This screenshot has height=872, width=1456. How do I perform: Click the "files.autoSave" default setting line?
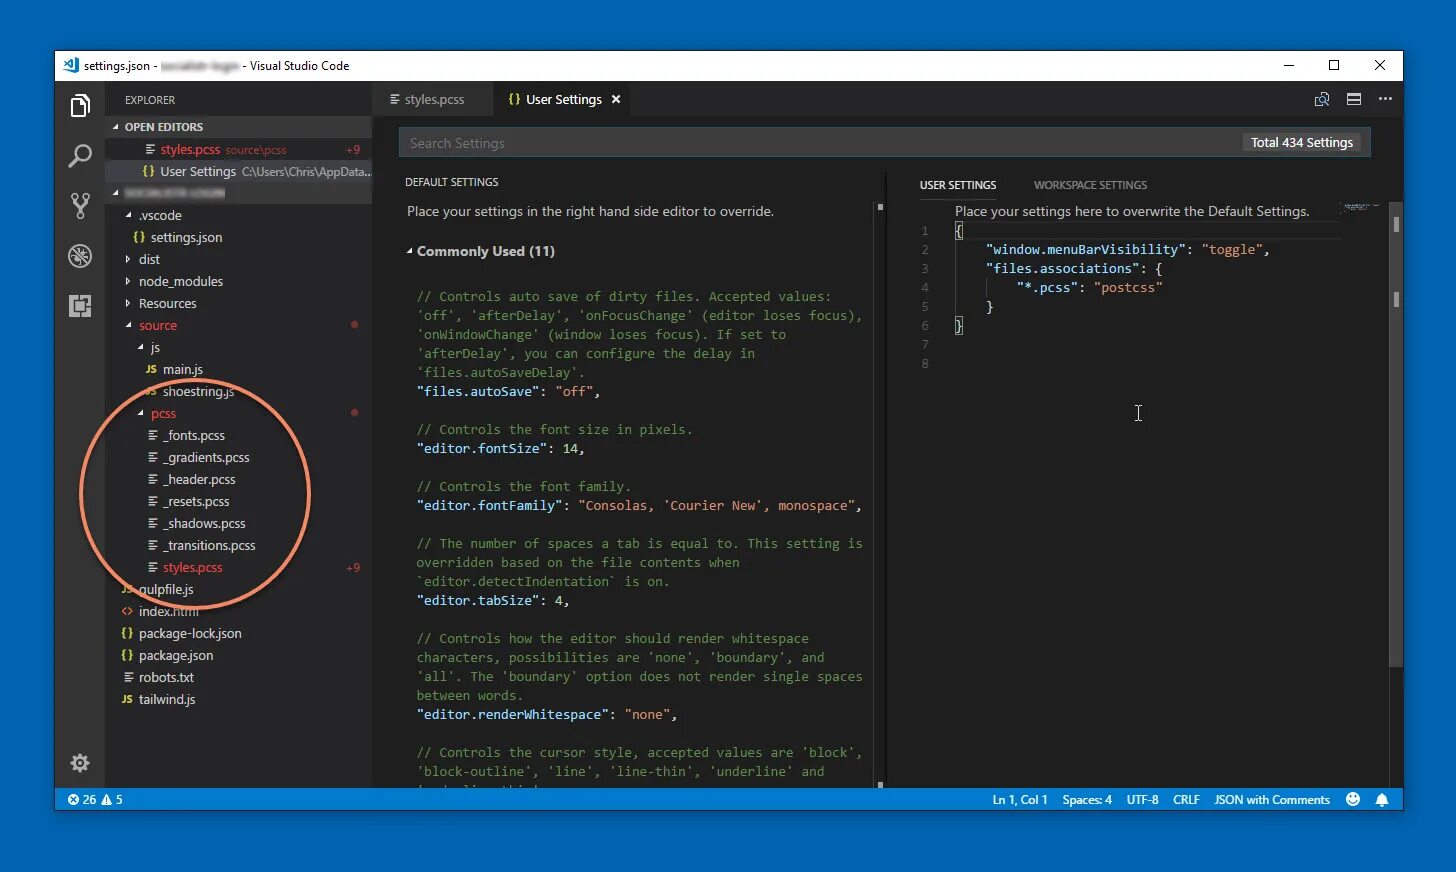[x=508, y=391]
